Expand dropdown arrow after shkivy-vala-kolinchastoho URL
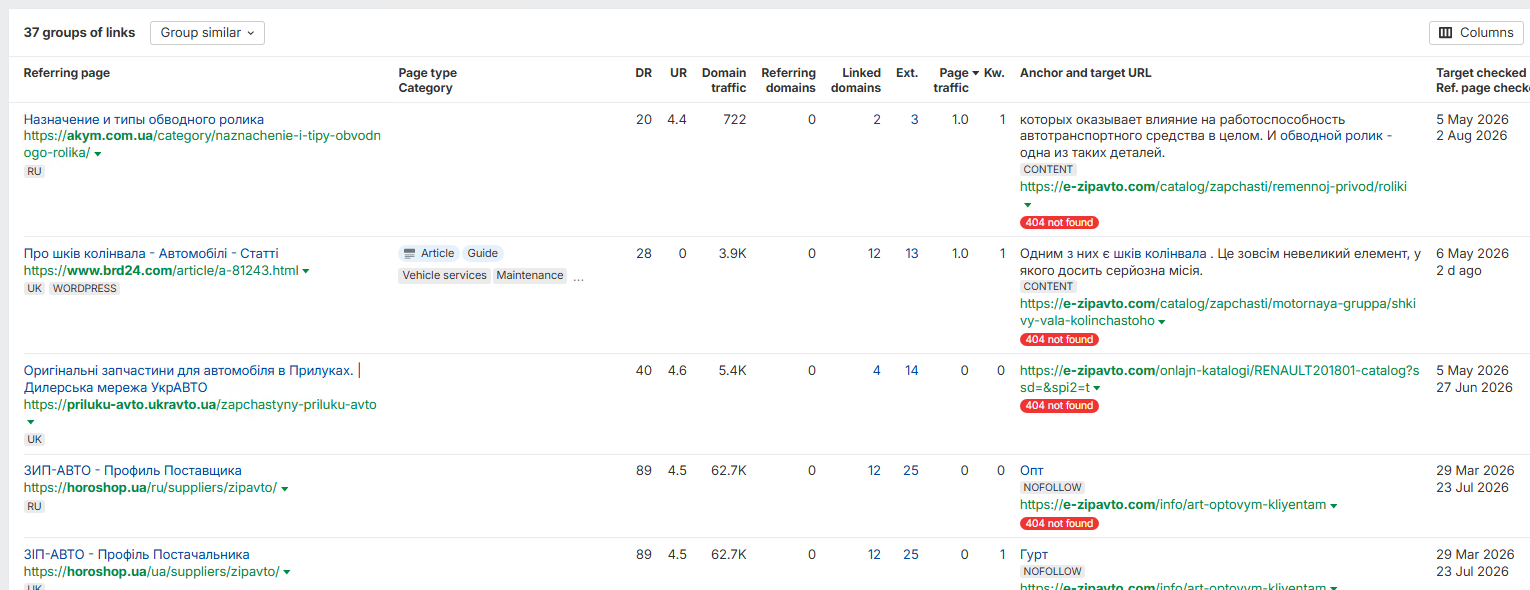This screenshot has height=590, width=1530. tap(1162, 322)
